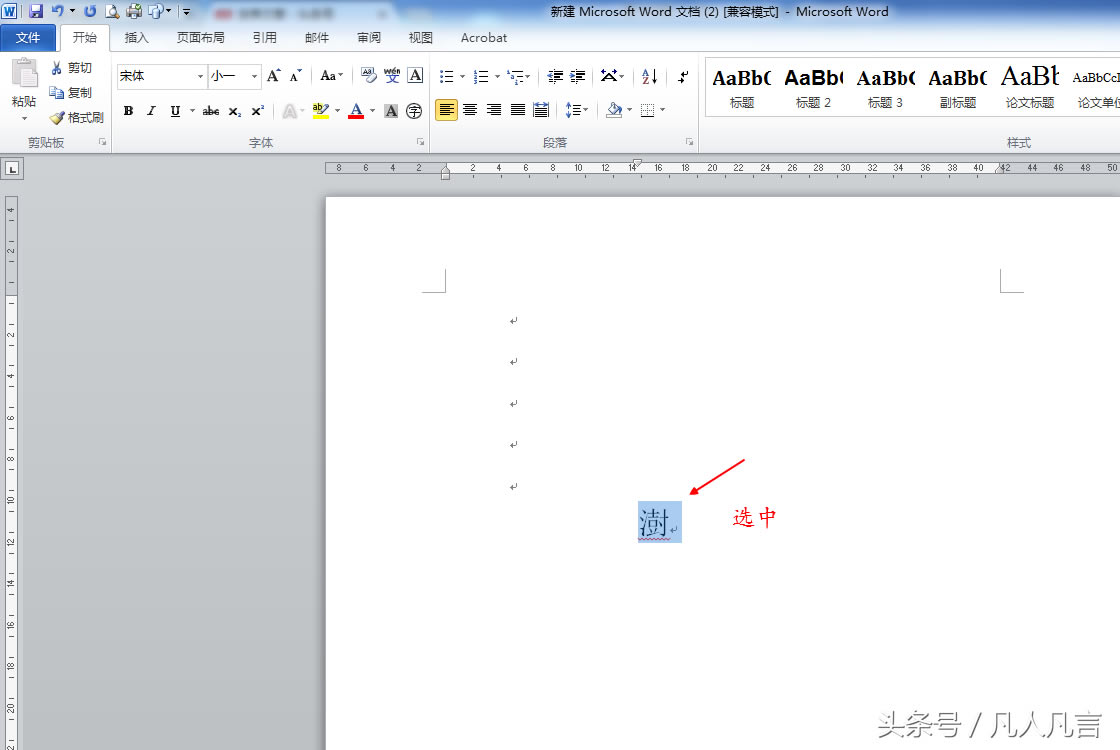Viewport: 1120px width, 750px height.
Task: Toggle Italic formatting
Action: click(x=152, y=111)
